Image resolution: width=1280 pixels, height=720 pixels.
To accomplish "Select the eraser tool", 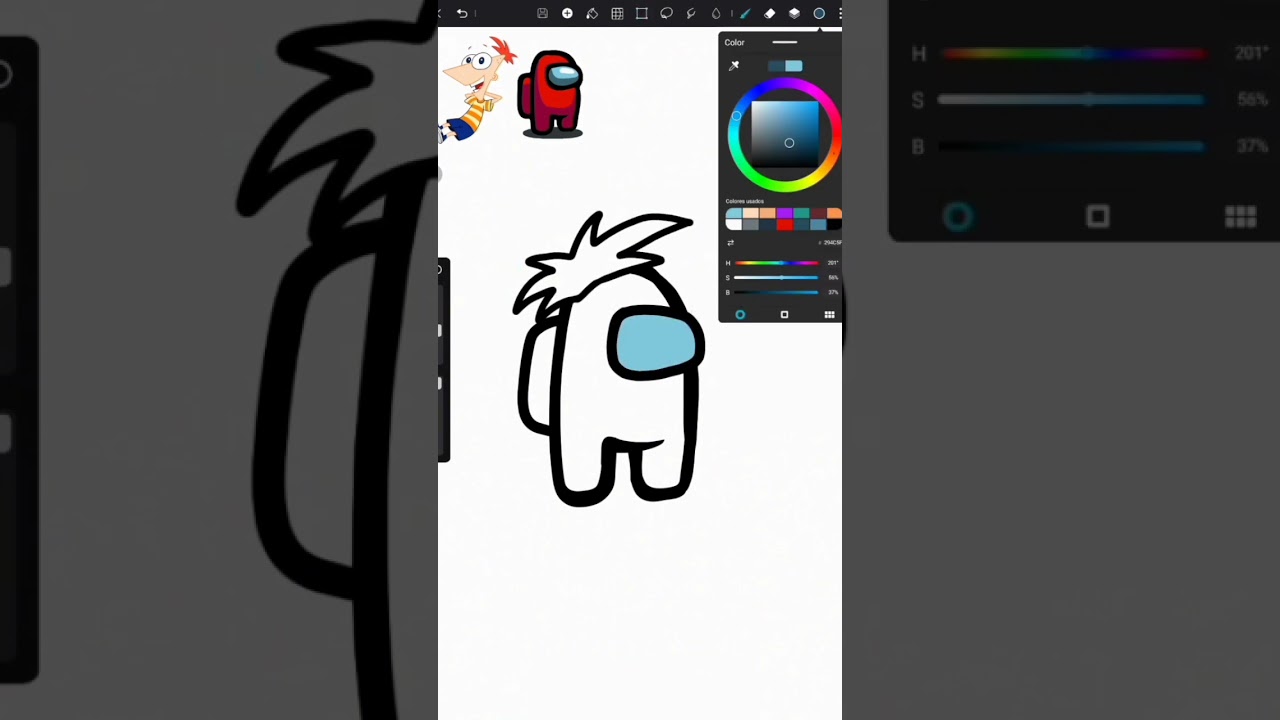I will [769, 13].
